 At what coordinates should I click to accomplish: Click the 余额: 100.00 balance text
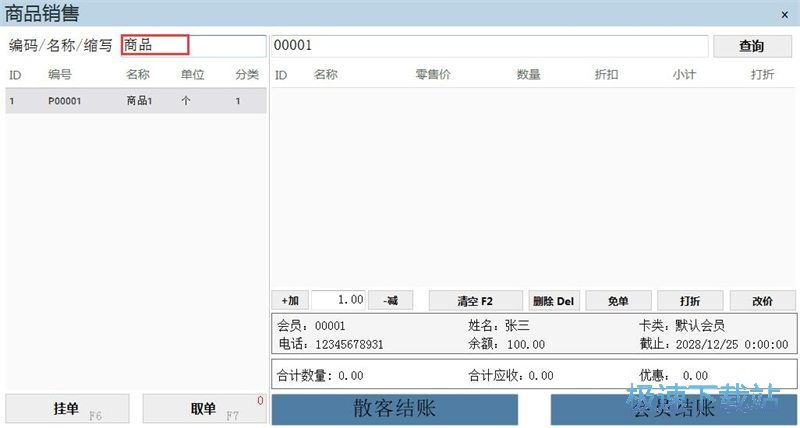click(x=507, y=344)
